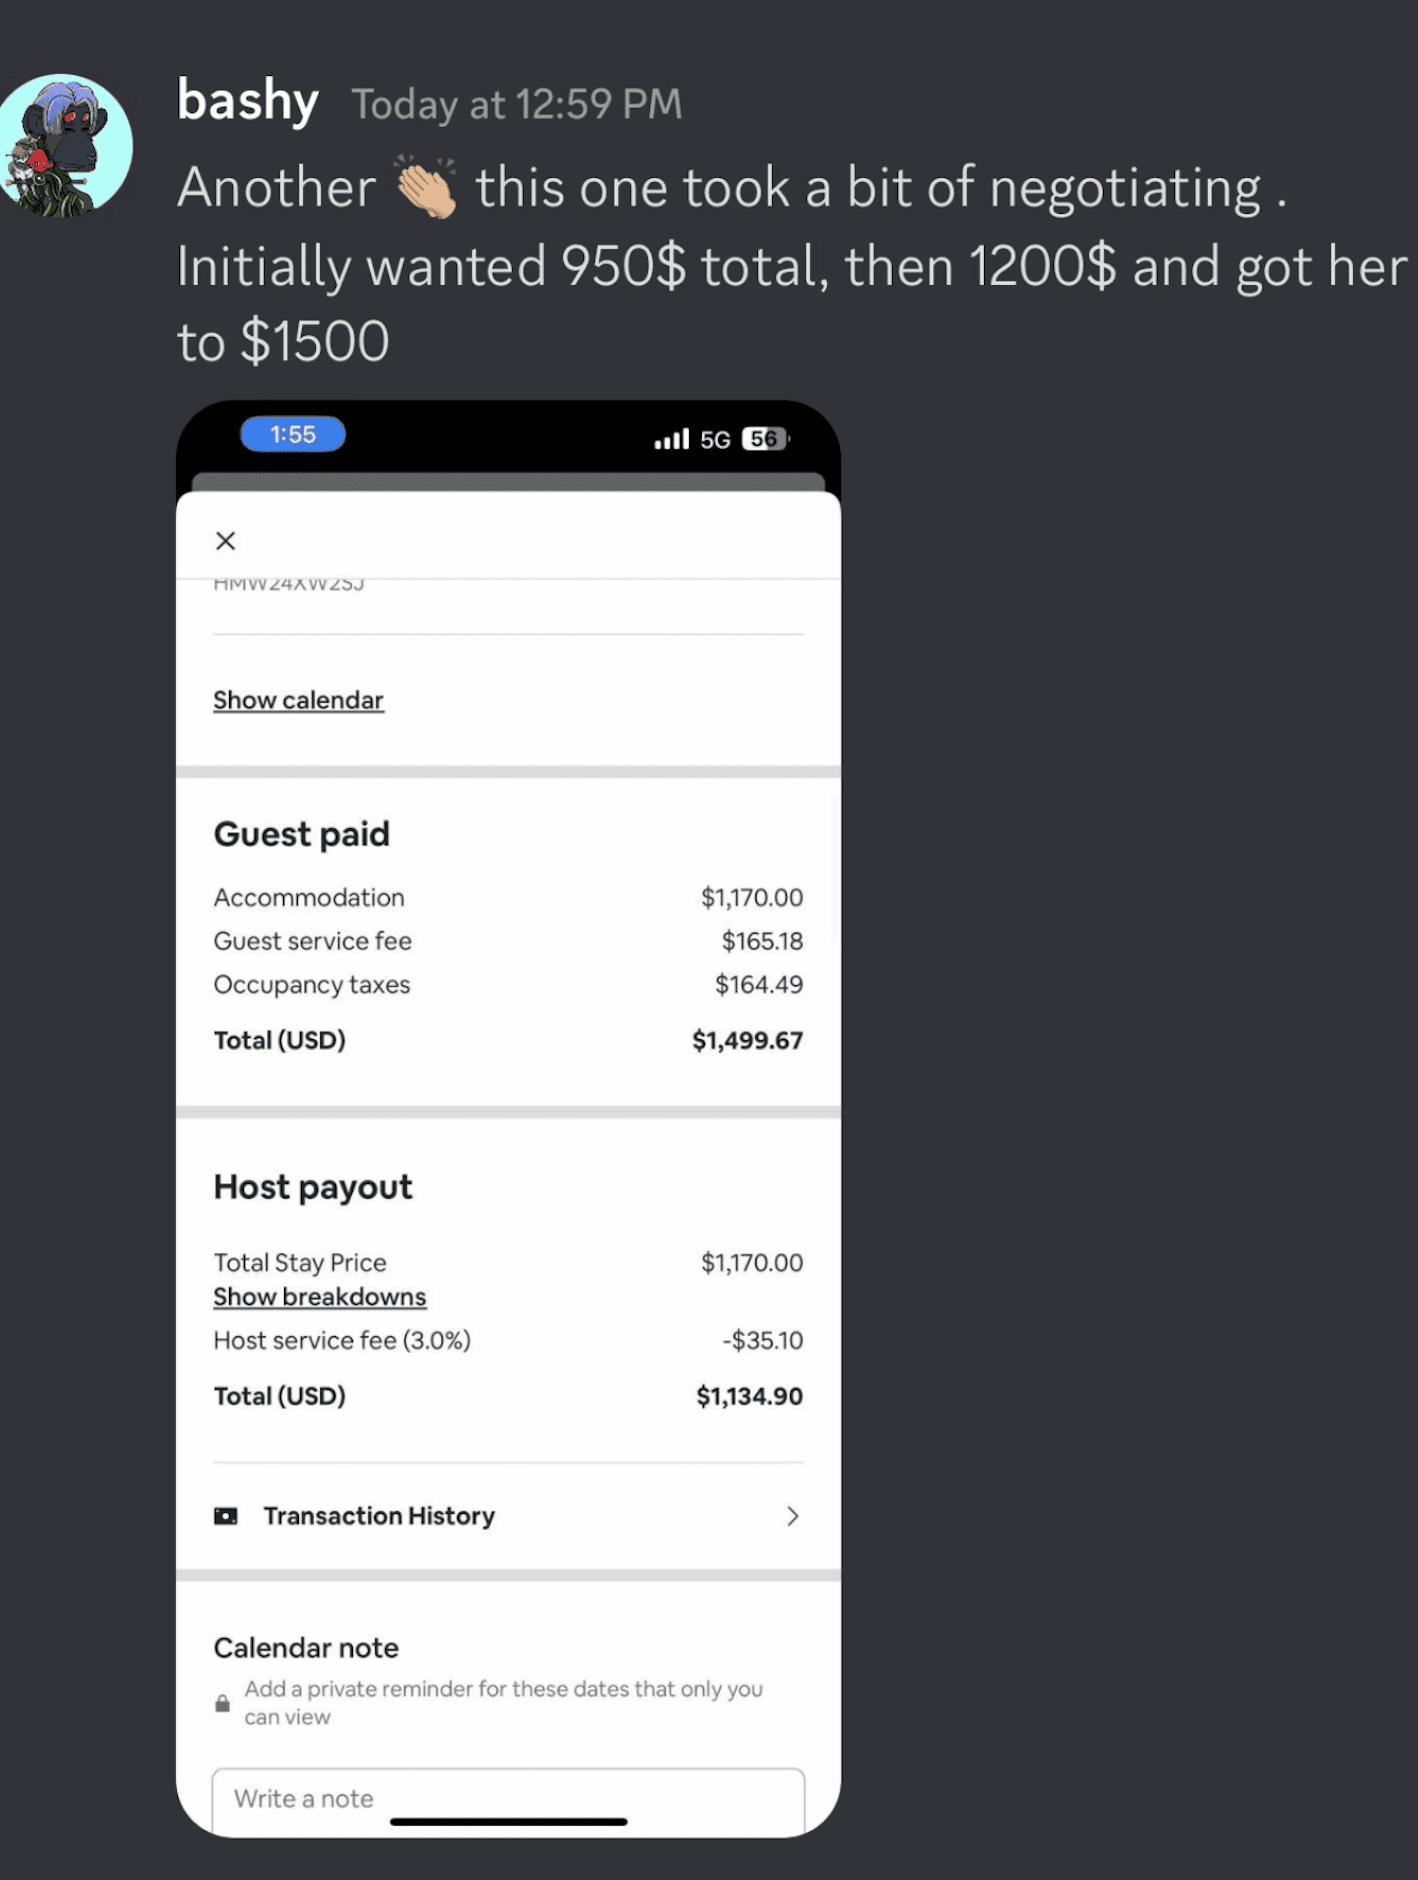Tap the home indicator bar at bottom
The width and height of the screenshot is (1418, 1880).
click(508, 1822)
